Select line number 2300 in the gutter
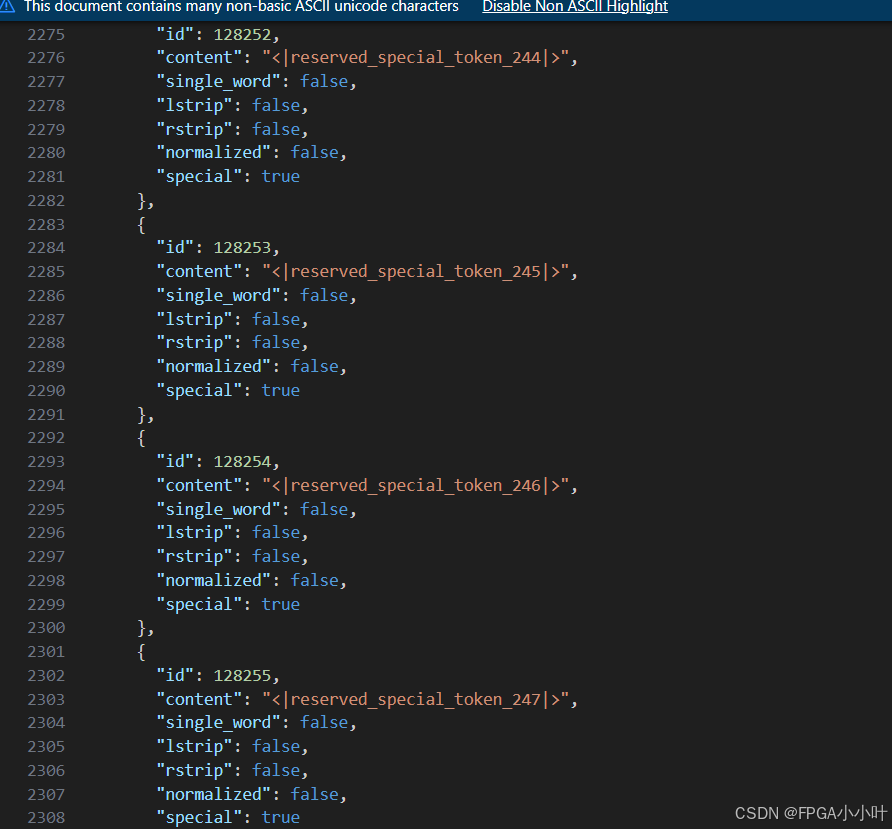 click(x=48, y=627)
